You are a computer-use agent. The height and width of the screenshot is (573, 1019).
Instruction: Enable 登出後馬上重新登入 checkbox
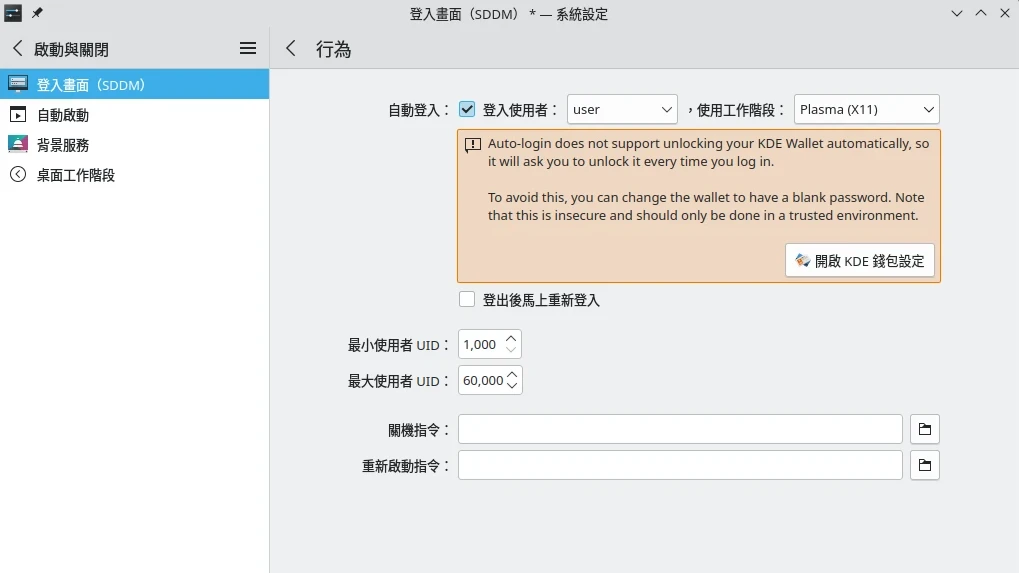[x=467, y=299]
